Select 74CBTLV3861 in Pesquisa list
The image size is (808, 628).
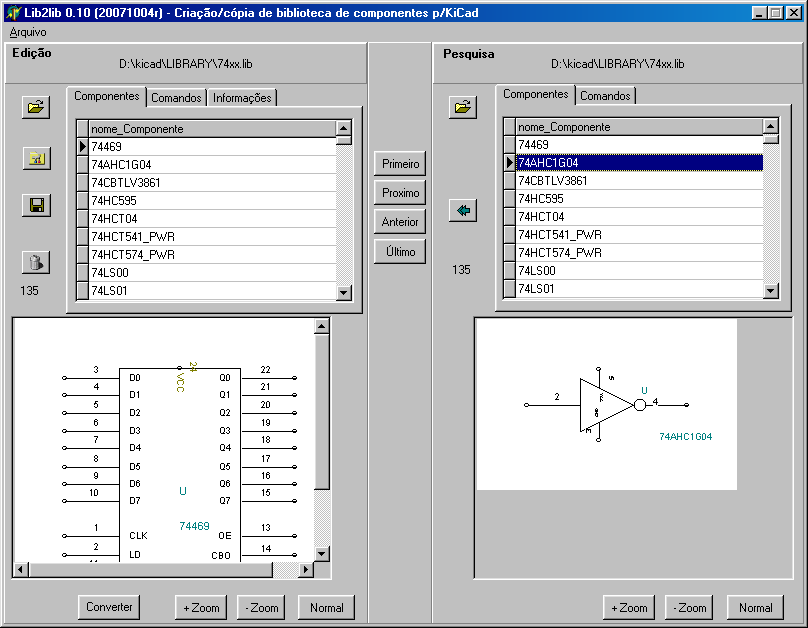pyautogui.click(x=639, y=181)
